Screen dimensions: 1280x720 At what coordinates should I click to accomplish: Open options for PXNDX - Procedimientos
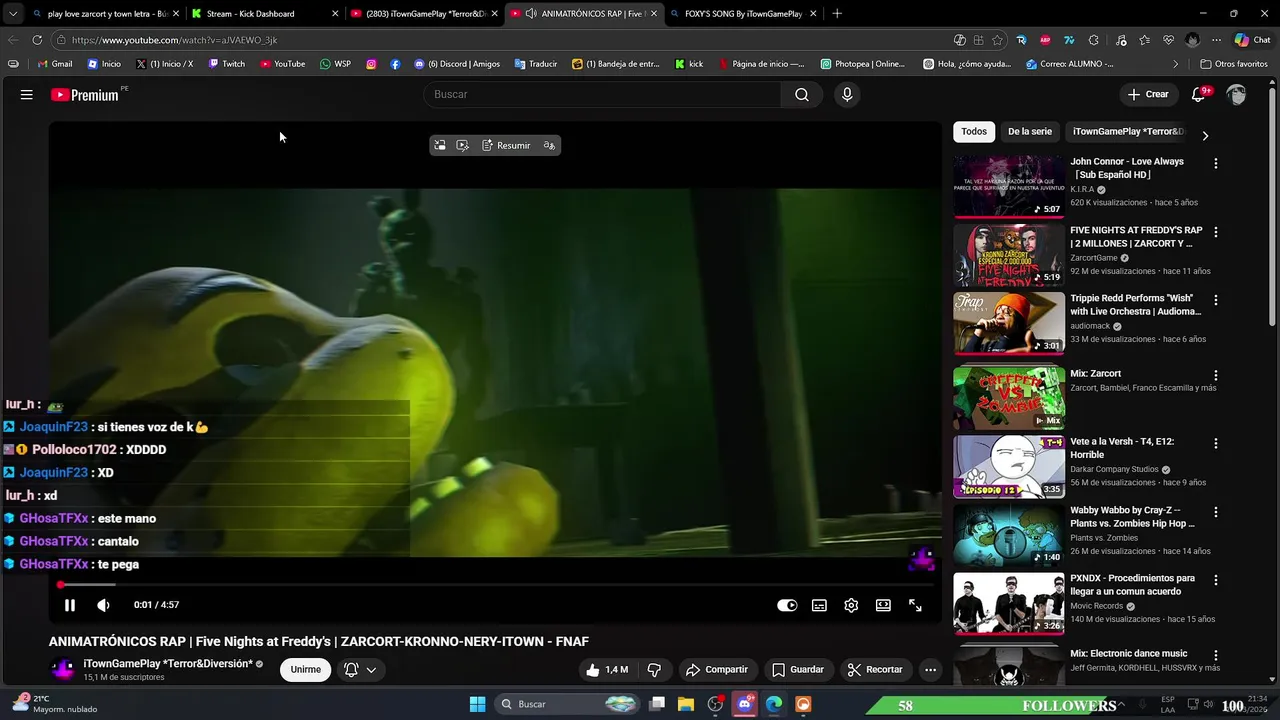(x=1216, y=580)
